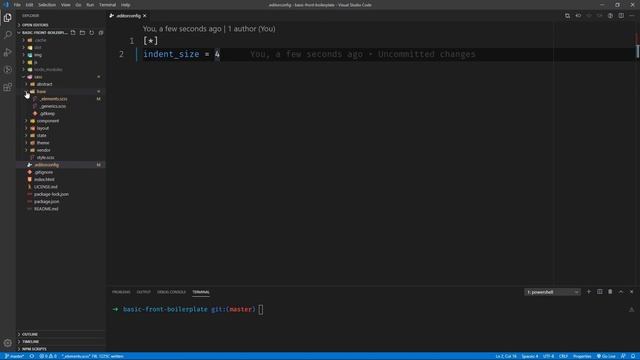
Task: Maximize the terminal panel with up chevron
Action: 621,292
